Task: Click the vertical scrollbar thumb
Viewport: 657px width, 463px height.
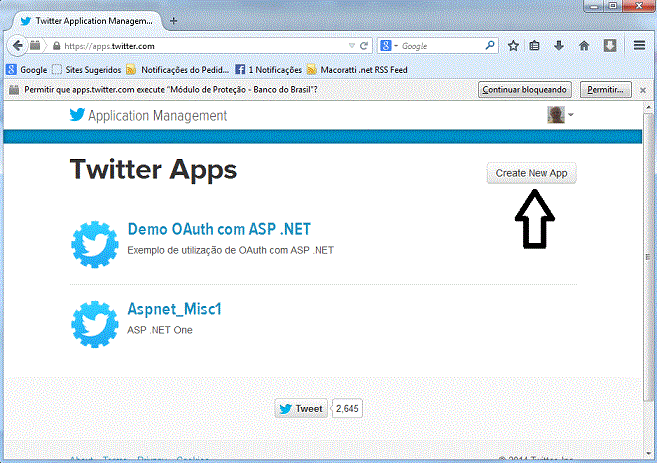Action: (648, 256)
